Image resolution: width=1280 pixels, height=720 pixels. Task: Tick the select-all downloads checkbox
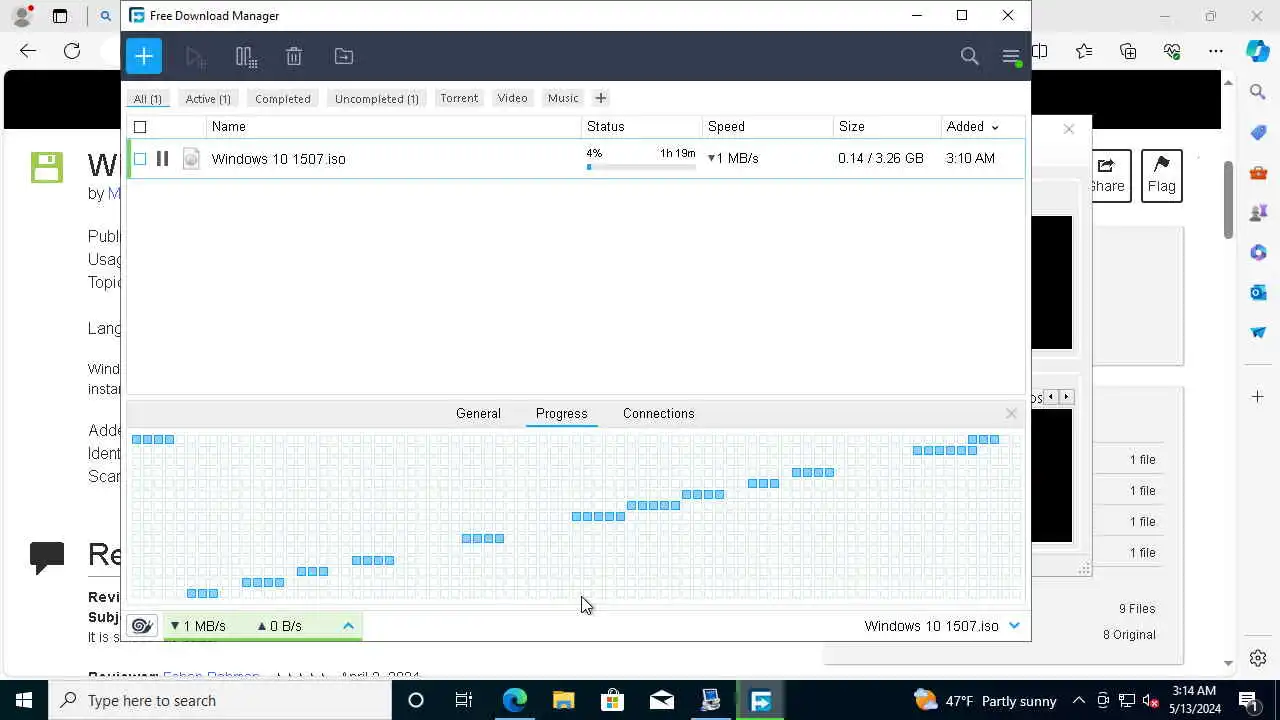click(140, 127)
